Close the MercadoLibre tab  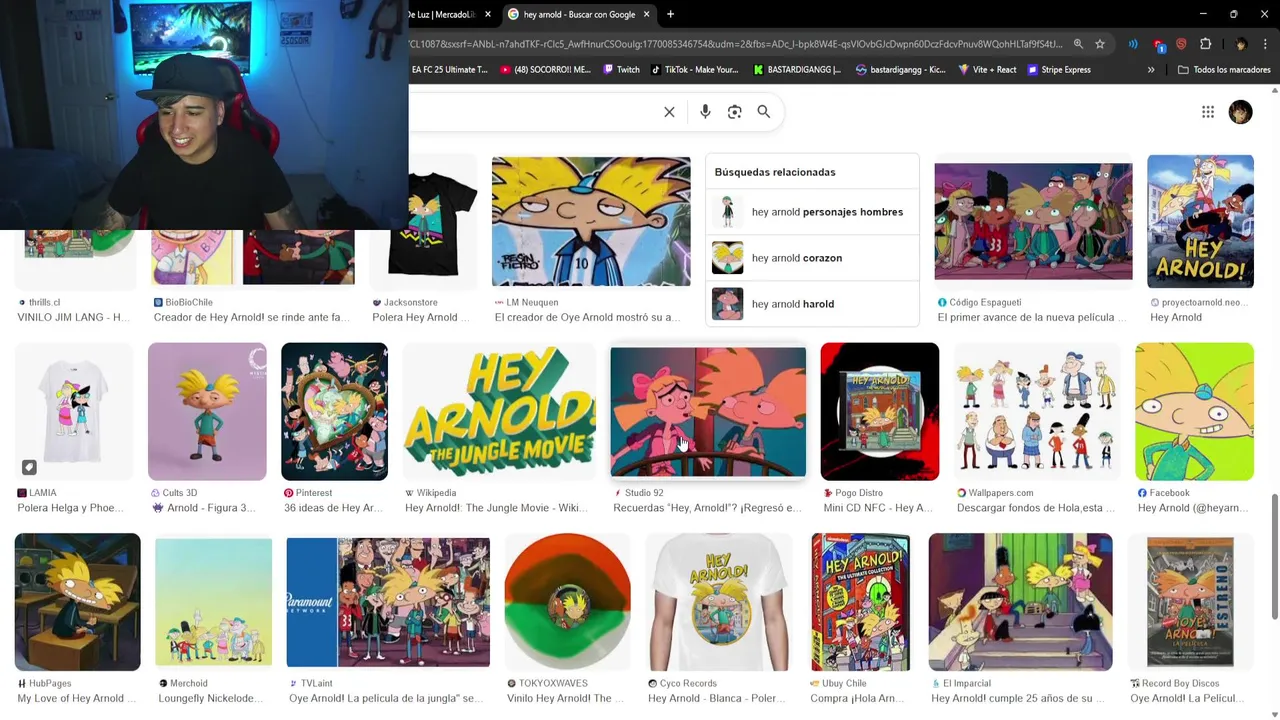pyautogui.click(x=488, y=14)
